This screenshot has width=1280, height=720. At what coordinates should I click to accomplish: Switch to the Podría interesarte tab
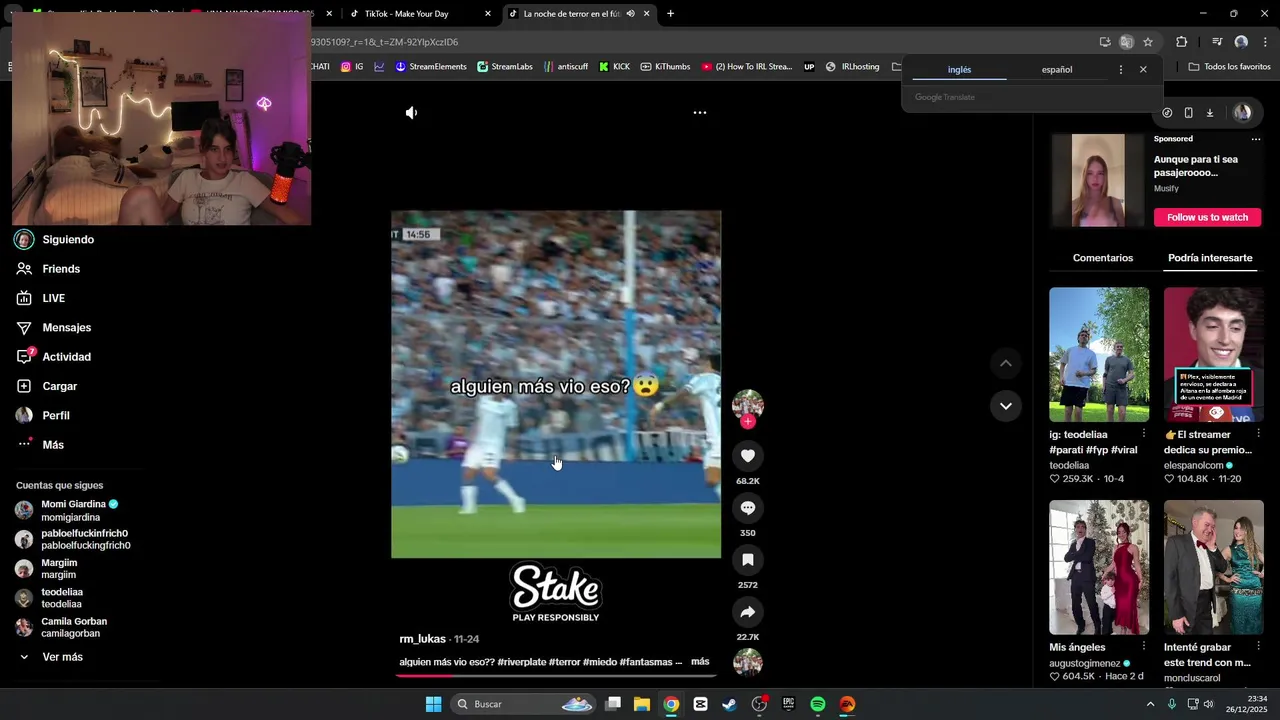pyautogui.click(x=1210, y=258)
